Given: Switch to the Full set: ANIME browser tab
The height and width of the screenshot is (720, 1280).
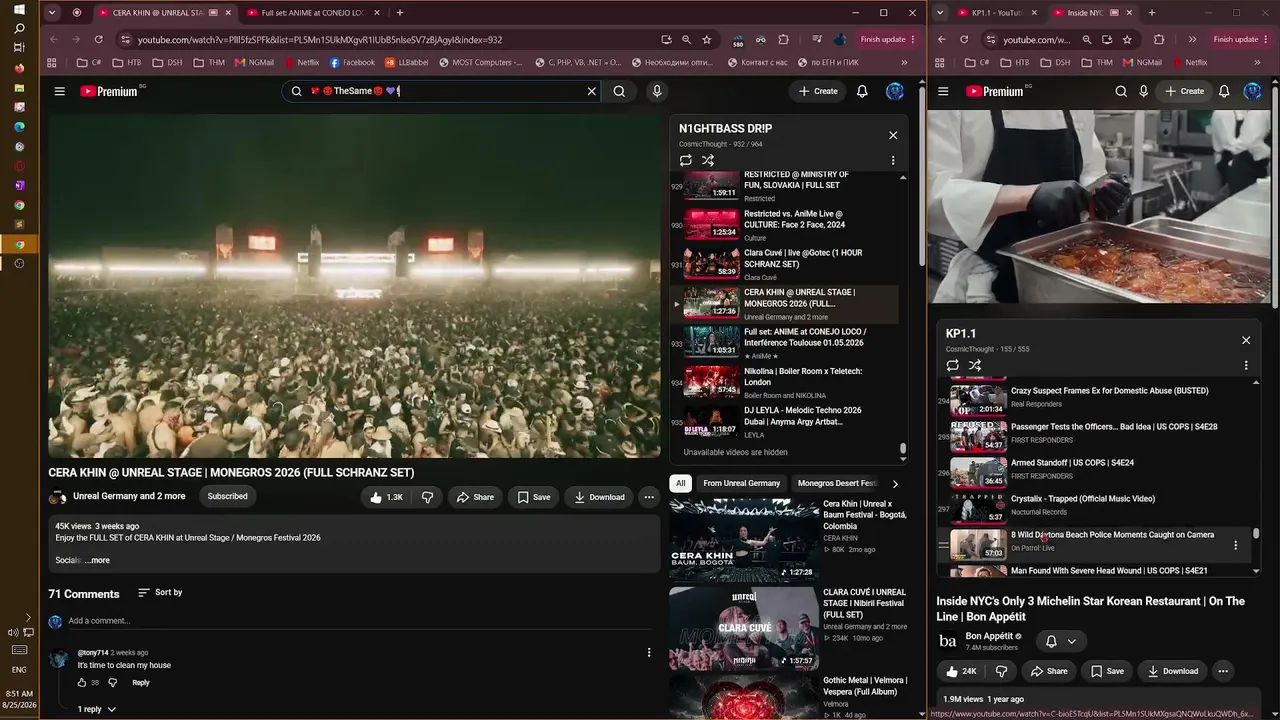Looking at the screenshot, I should [313, 13].
